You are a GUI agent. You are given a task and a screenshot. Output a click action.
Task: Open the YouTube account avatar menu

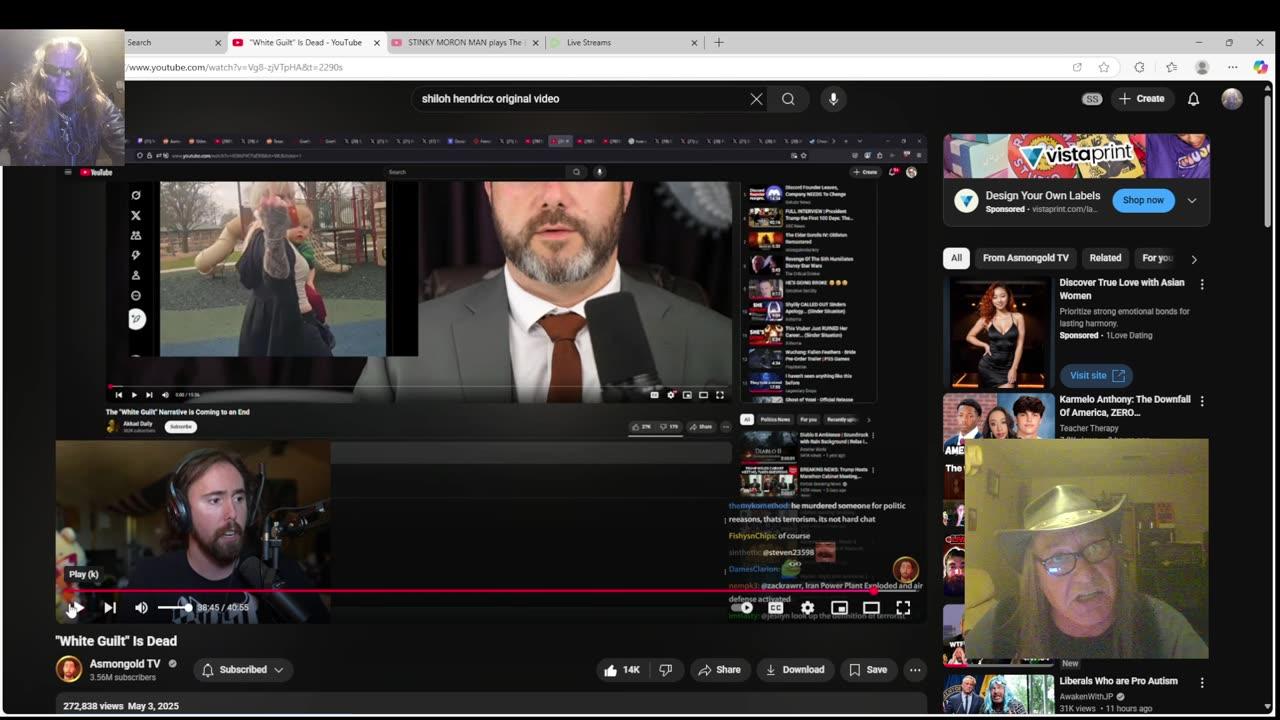pos(1232,99)
